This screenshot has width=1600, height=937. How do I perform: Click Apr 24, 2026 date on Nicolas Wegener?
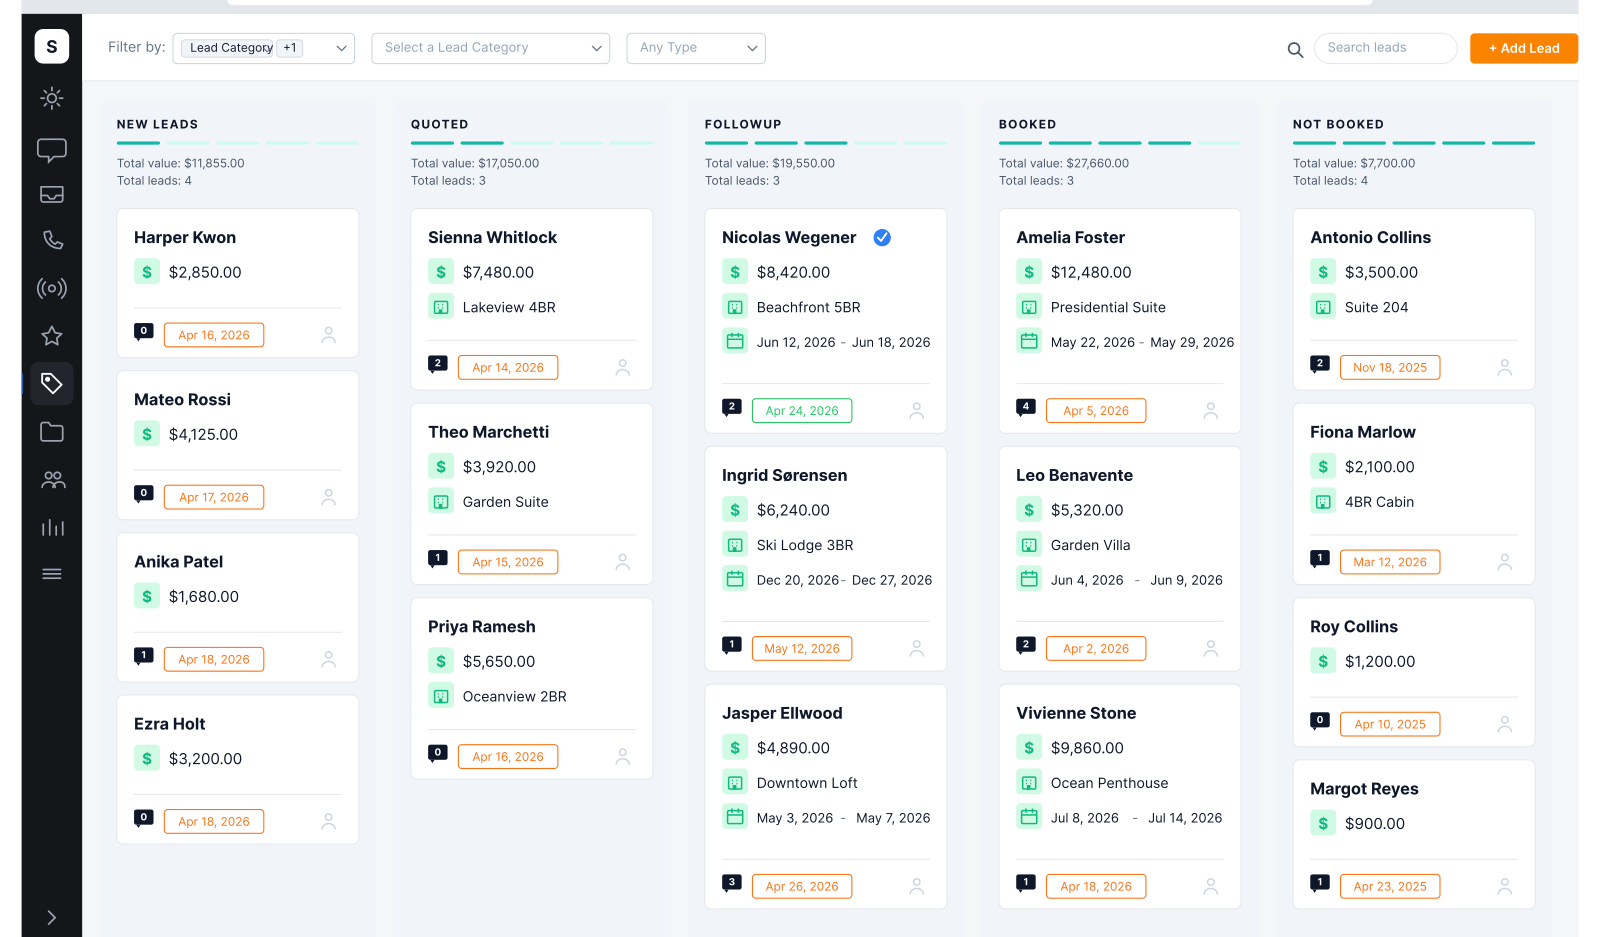tap(802, 411)
